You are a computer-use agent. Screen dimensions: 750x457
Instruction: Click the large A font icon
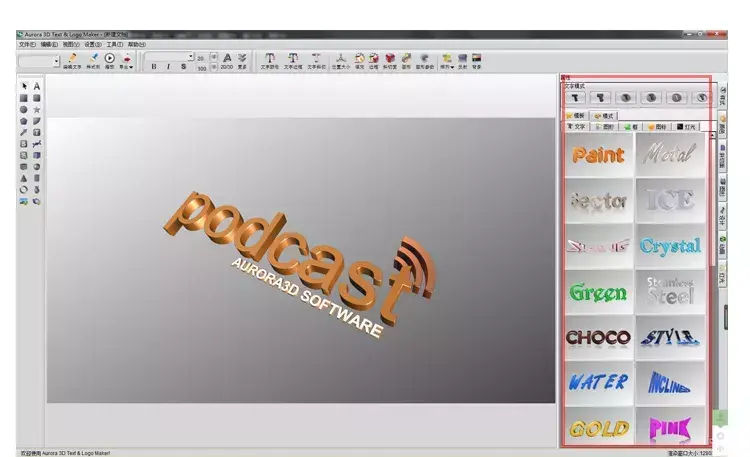(227, 58)
